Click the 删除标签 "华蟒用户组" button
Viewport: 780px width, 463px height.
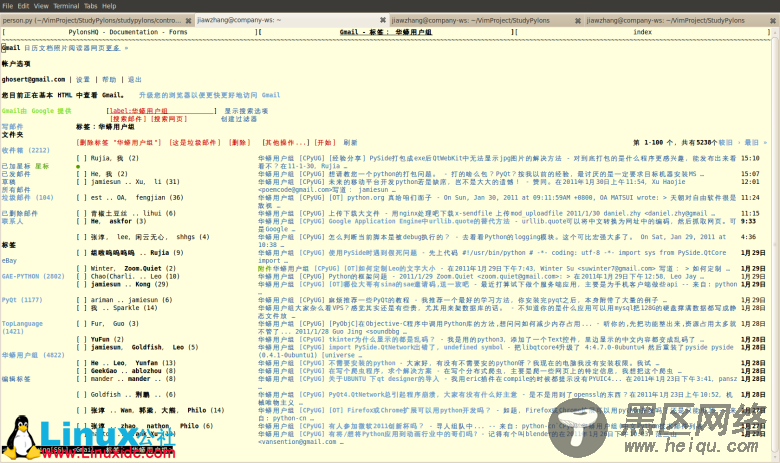point(119,143)
